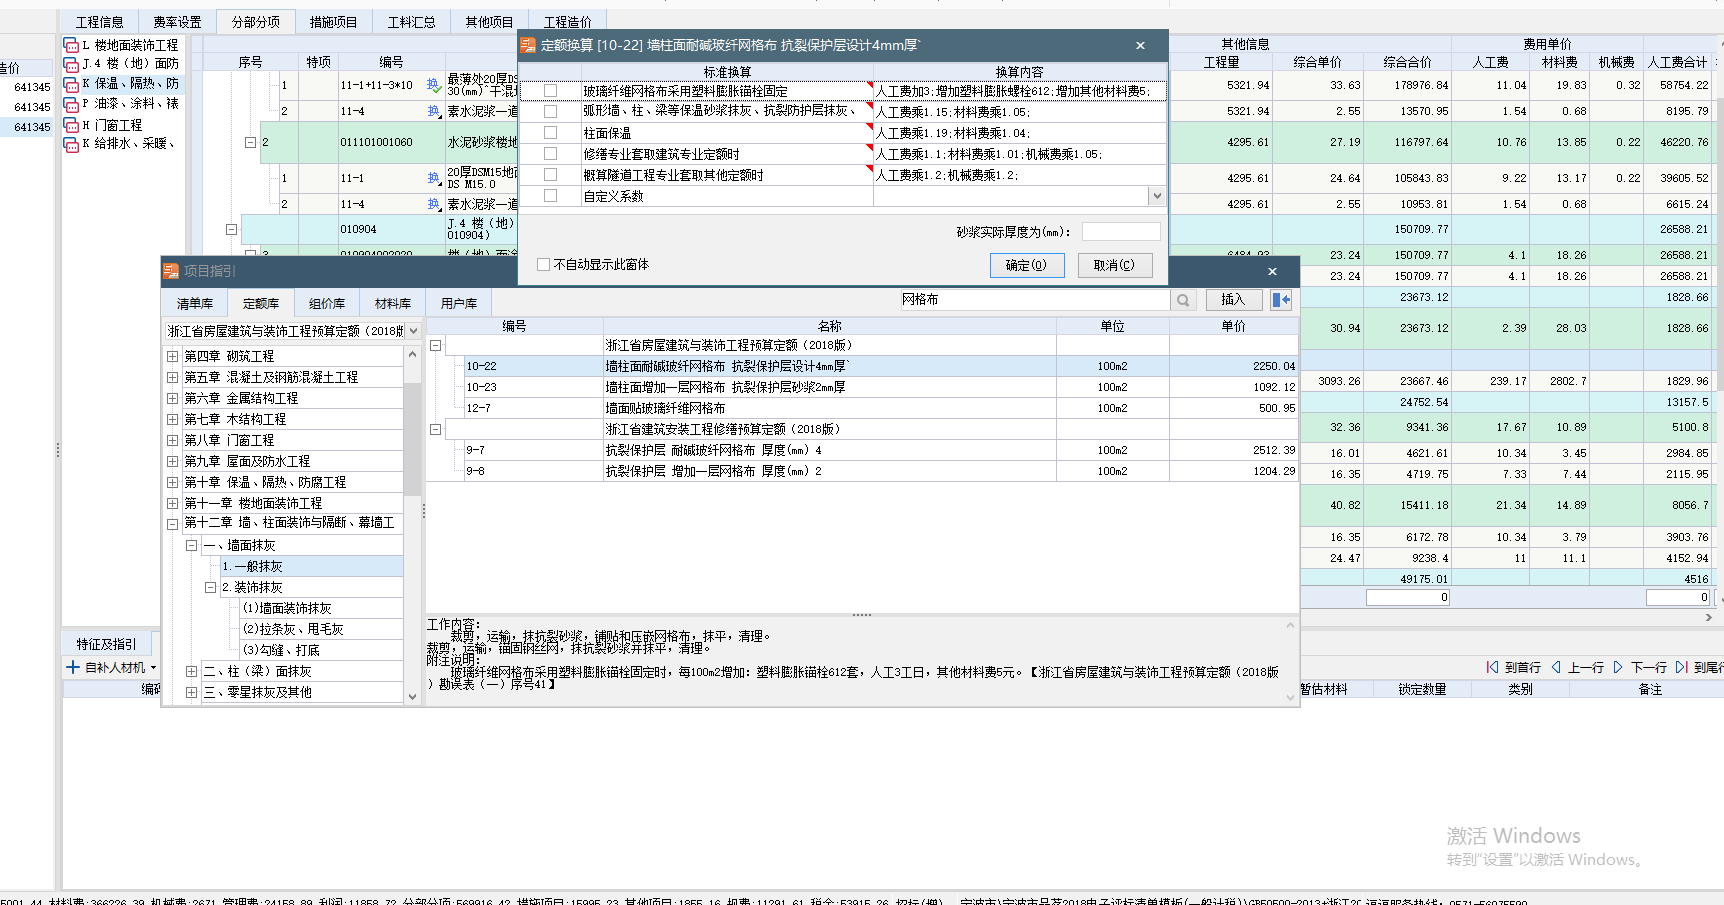The height and width of the screenshot is (905, 1724).
Task: Click the conversion options list scroll-down arrow
Action: click(x=1157, y=196)
